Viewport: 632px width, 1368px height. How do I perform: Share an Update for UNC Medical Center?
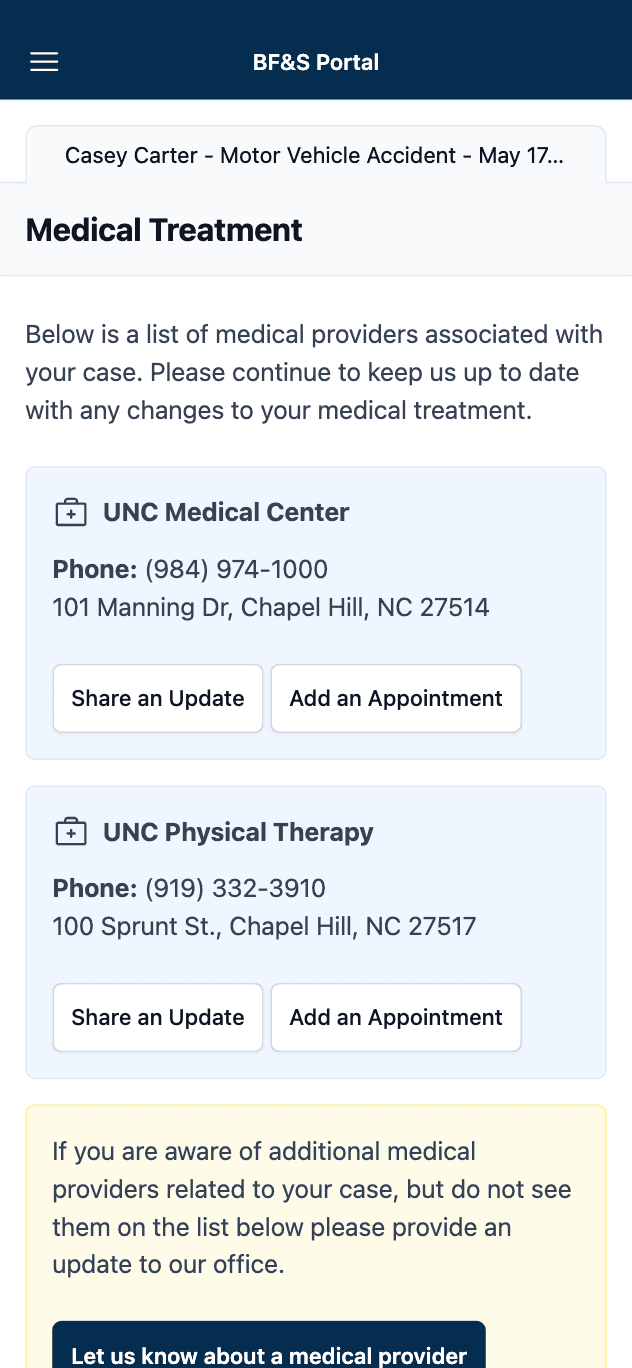coord(158,698)
